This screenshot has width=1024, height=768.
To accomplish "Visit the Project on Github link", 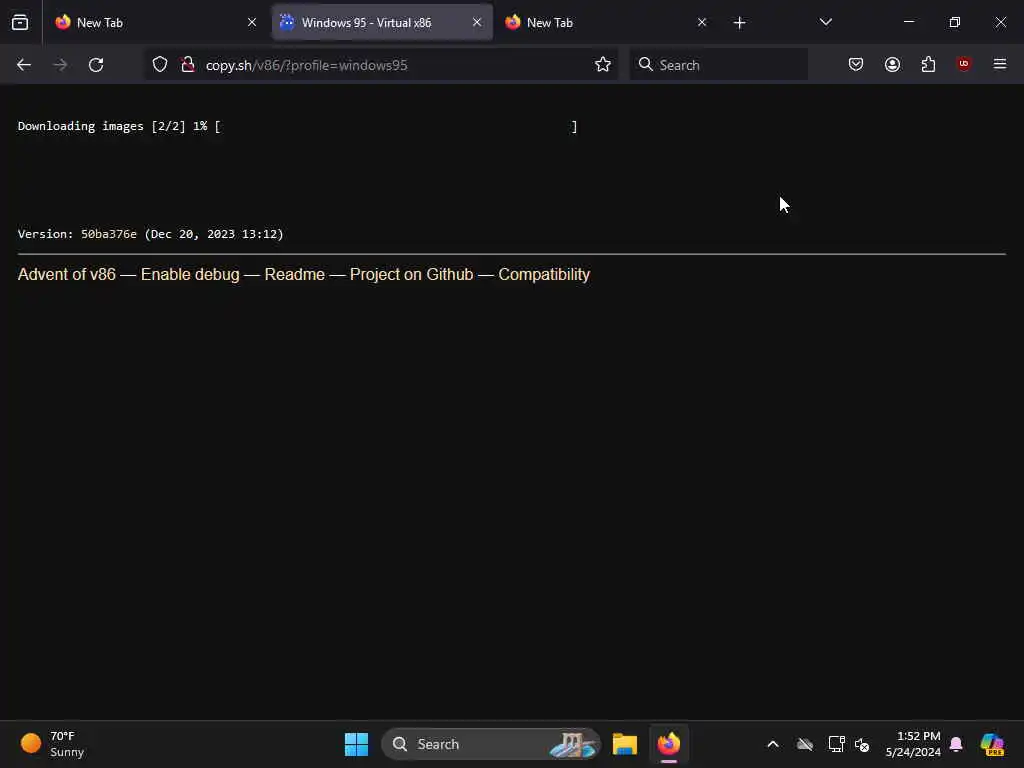I will (411, 274).
